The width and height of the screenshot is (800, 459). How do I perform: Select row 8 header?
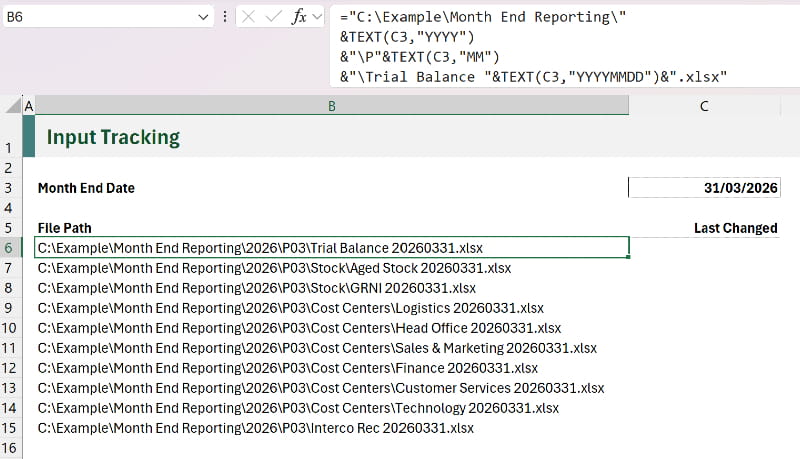(x=10, y=288)
